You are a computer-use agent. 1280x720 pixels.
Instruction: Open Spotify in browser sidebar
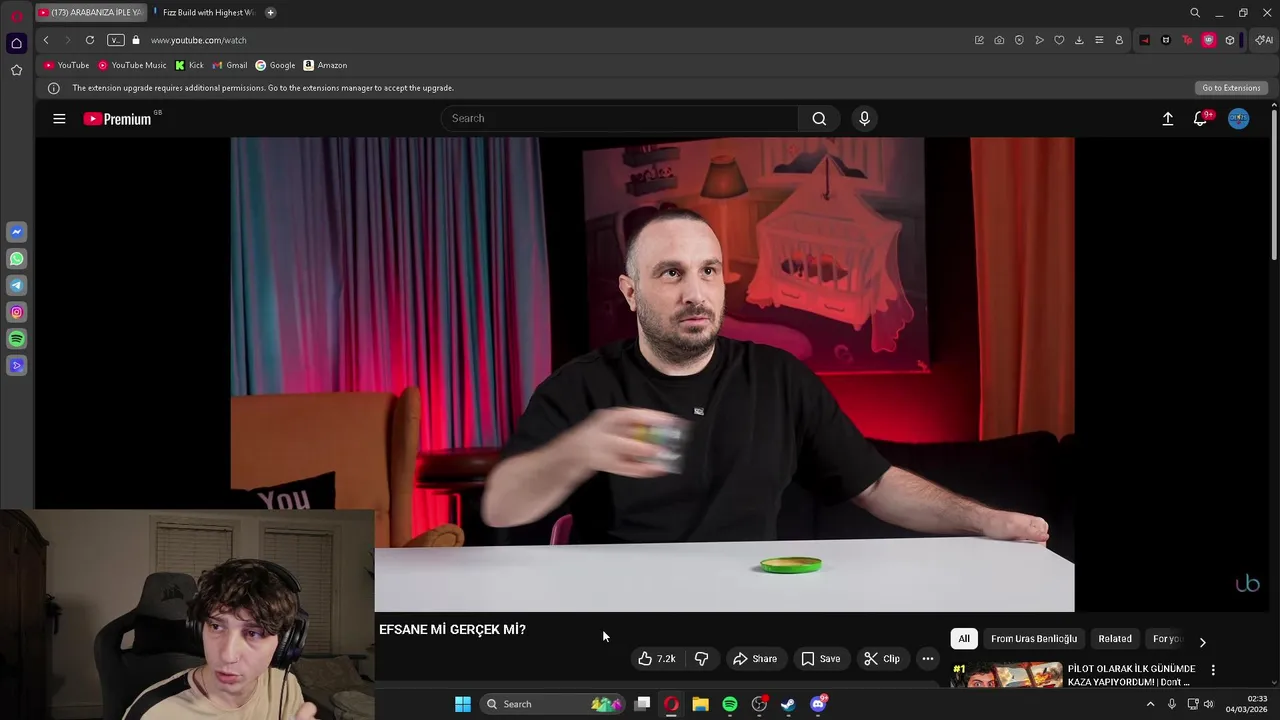tap(16, 339)
